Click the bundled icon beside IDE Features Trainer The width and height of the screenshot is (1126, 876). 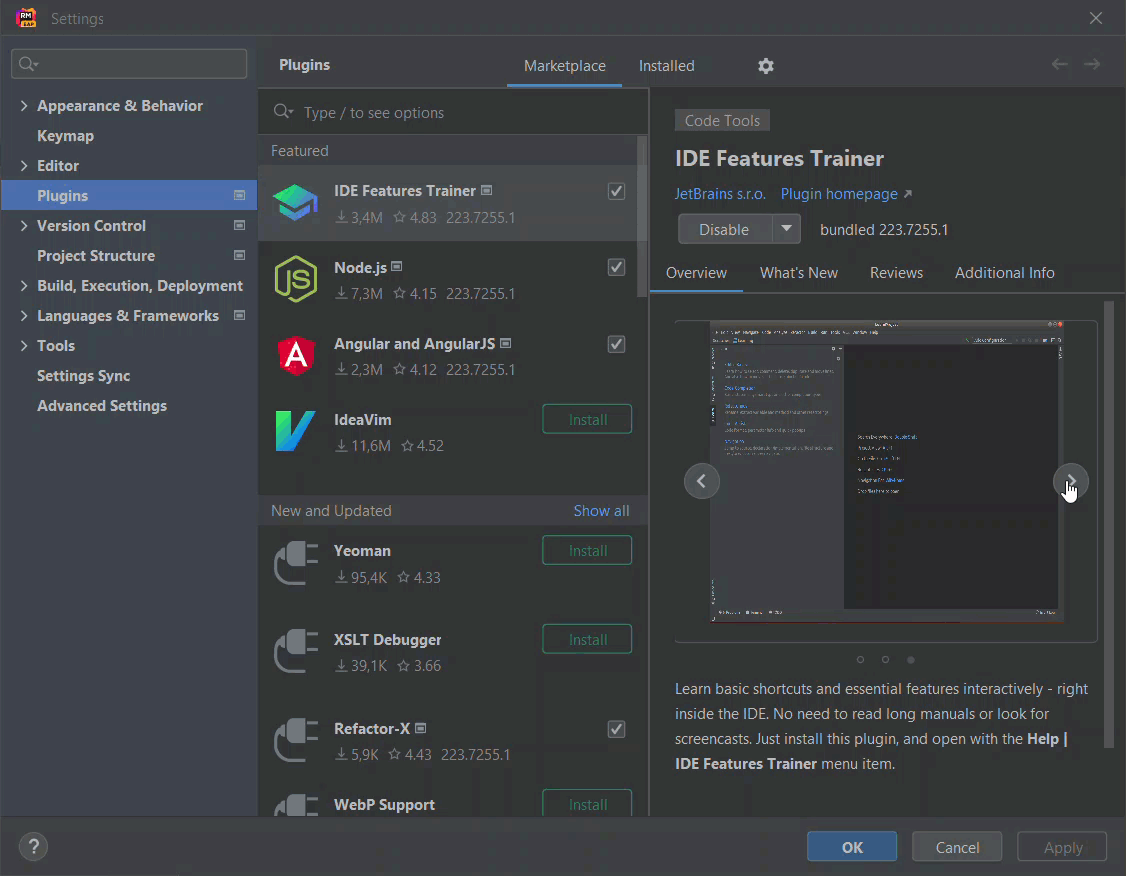pyautogui.click(x=487, y=190)
